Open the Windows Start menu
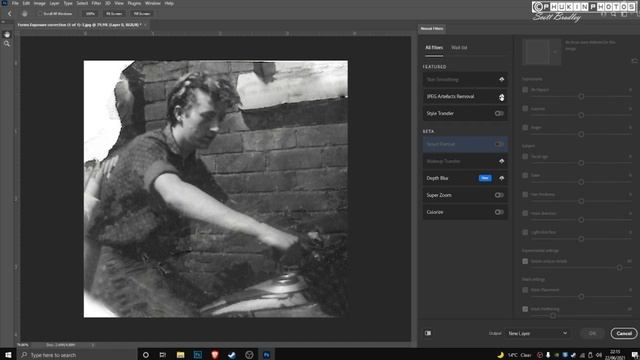Image resolution: width=640 pixels, height=360 pixels. [8, 355]
